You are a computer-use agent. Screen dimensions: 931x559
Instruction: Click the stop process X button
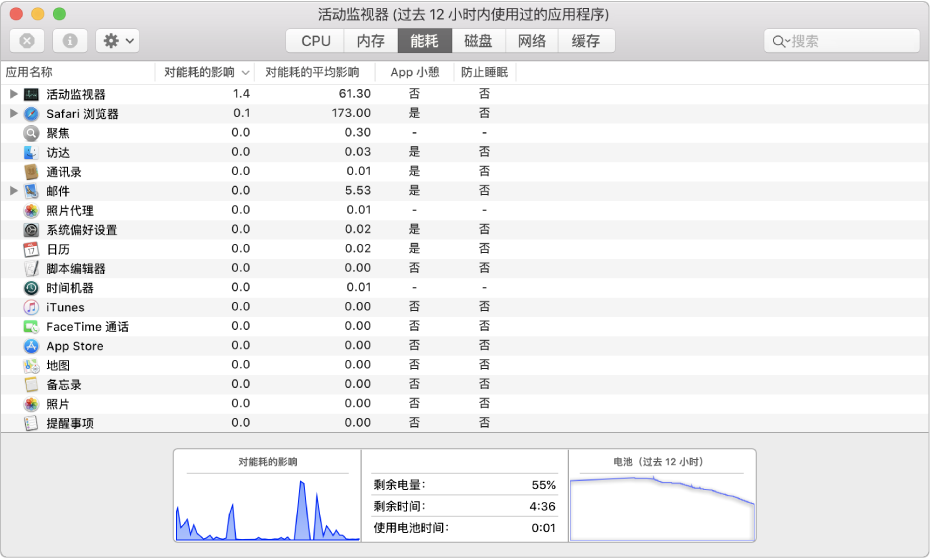27,41
